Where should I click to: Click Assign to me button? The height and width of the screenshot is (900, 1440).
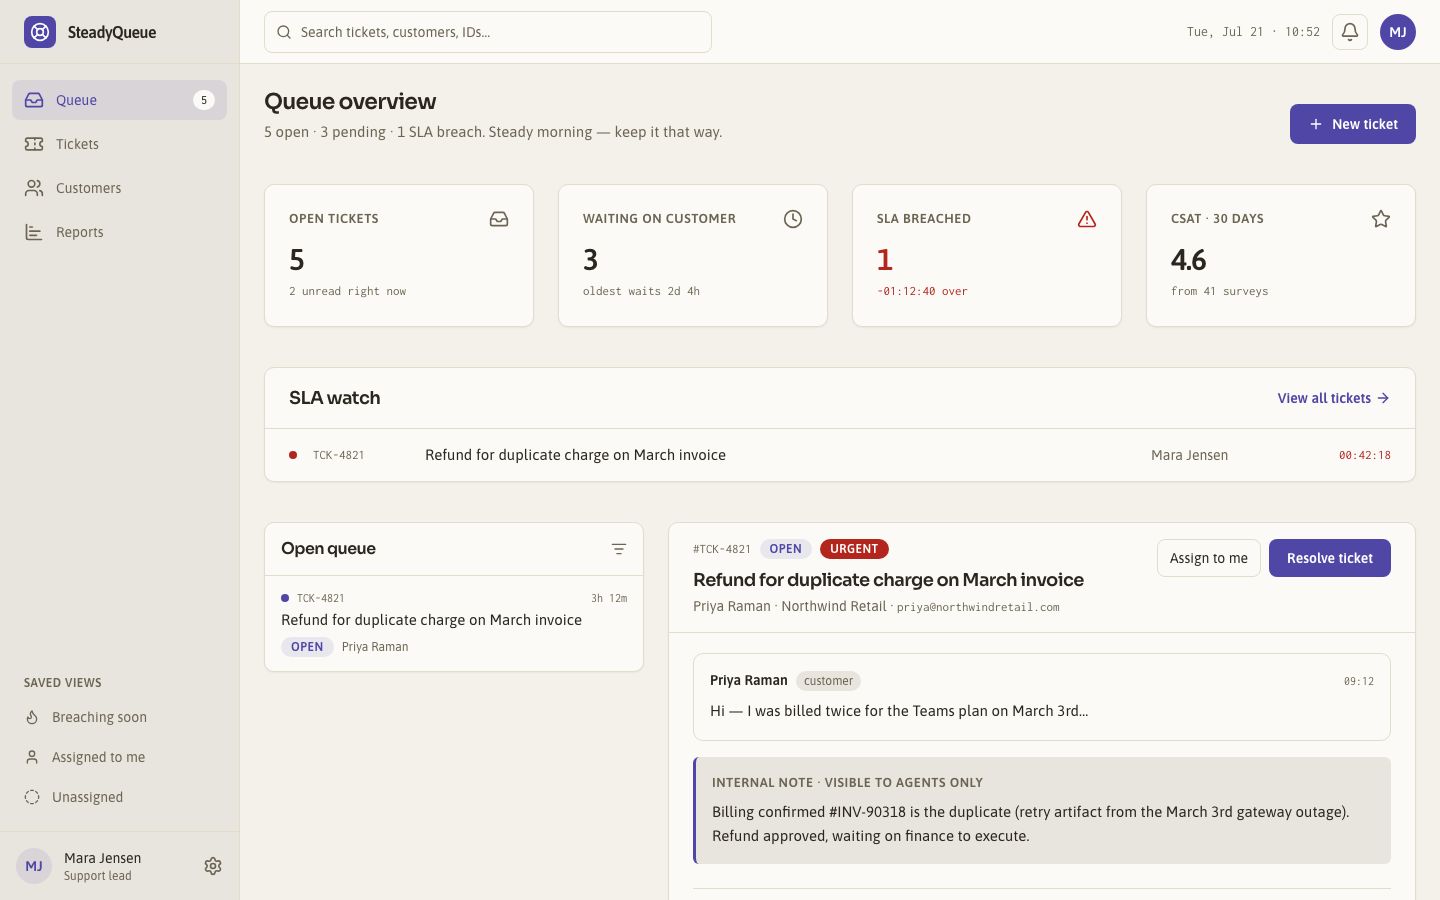coord(1209,558)
